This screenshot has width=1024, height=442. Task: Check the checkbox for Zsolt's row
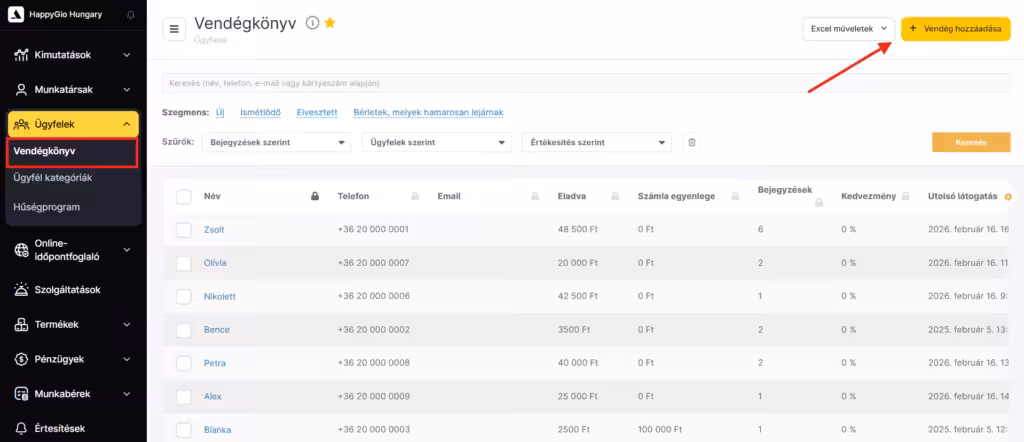183,230
